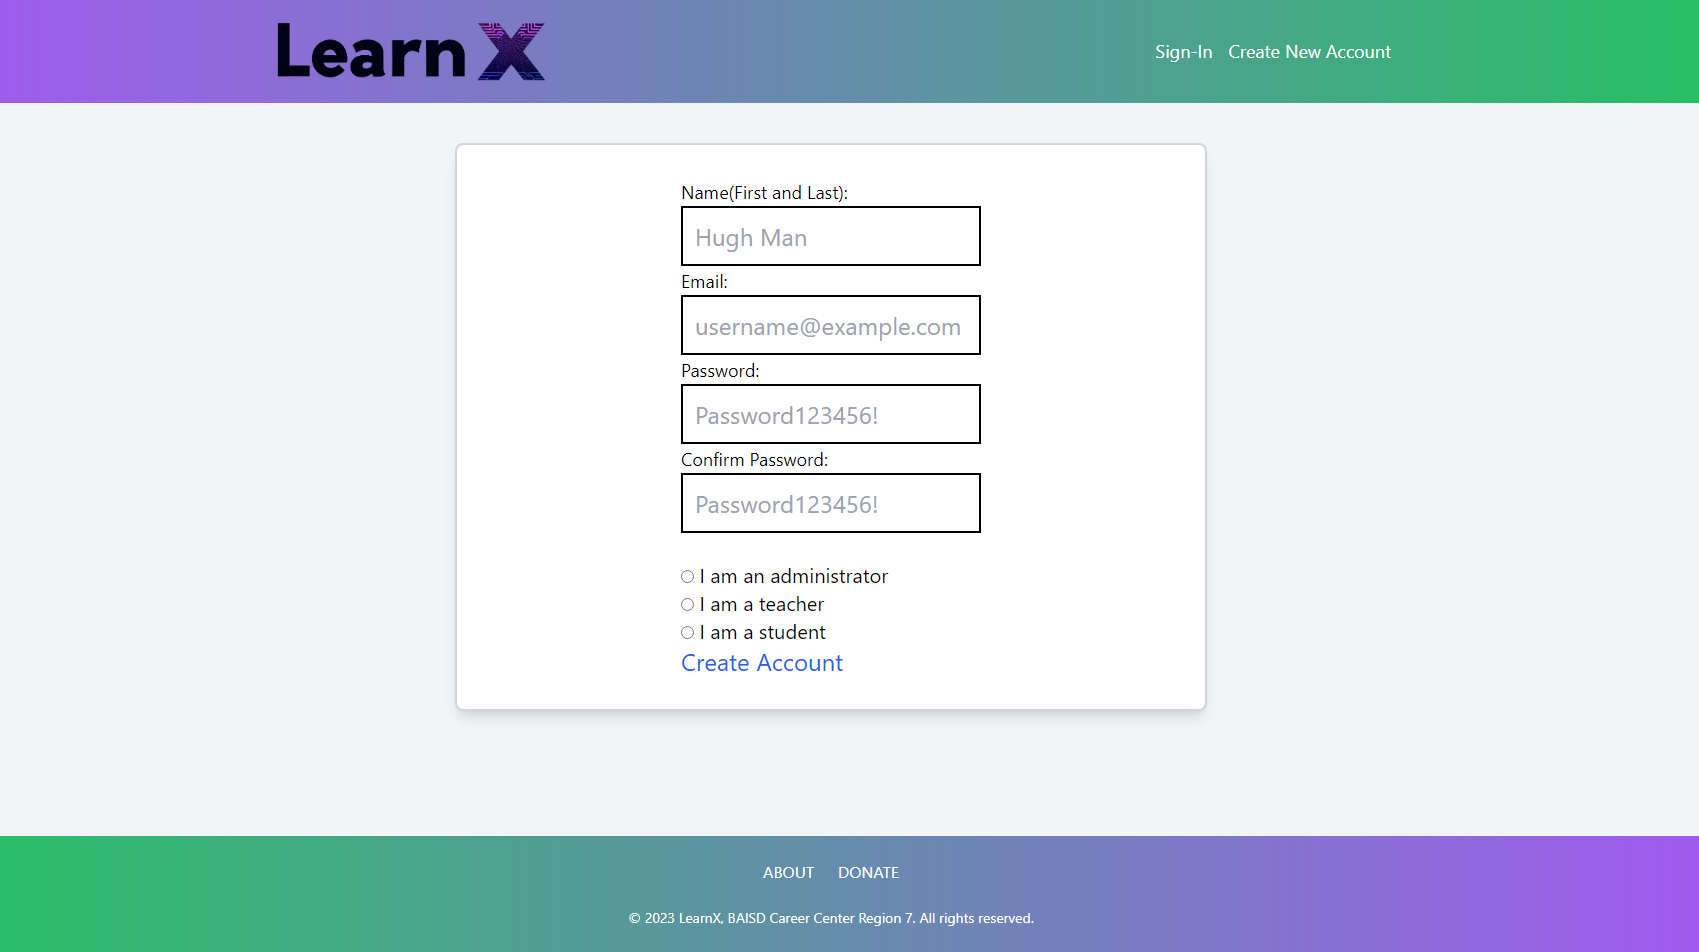Select the 'I am a student' radio button
The width and height of the screenshot is (1699, 952).
(687, 633)
